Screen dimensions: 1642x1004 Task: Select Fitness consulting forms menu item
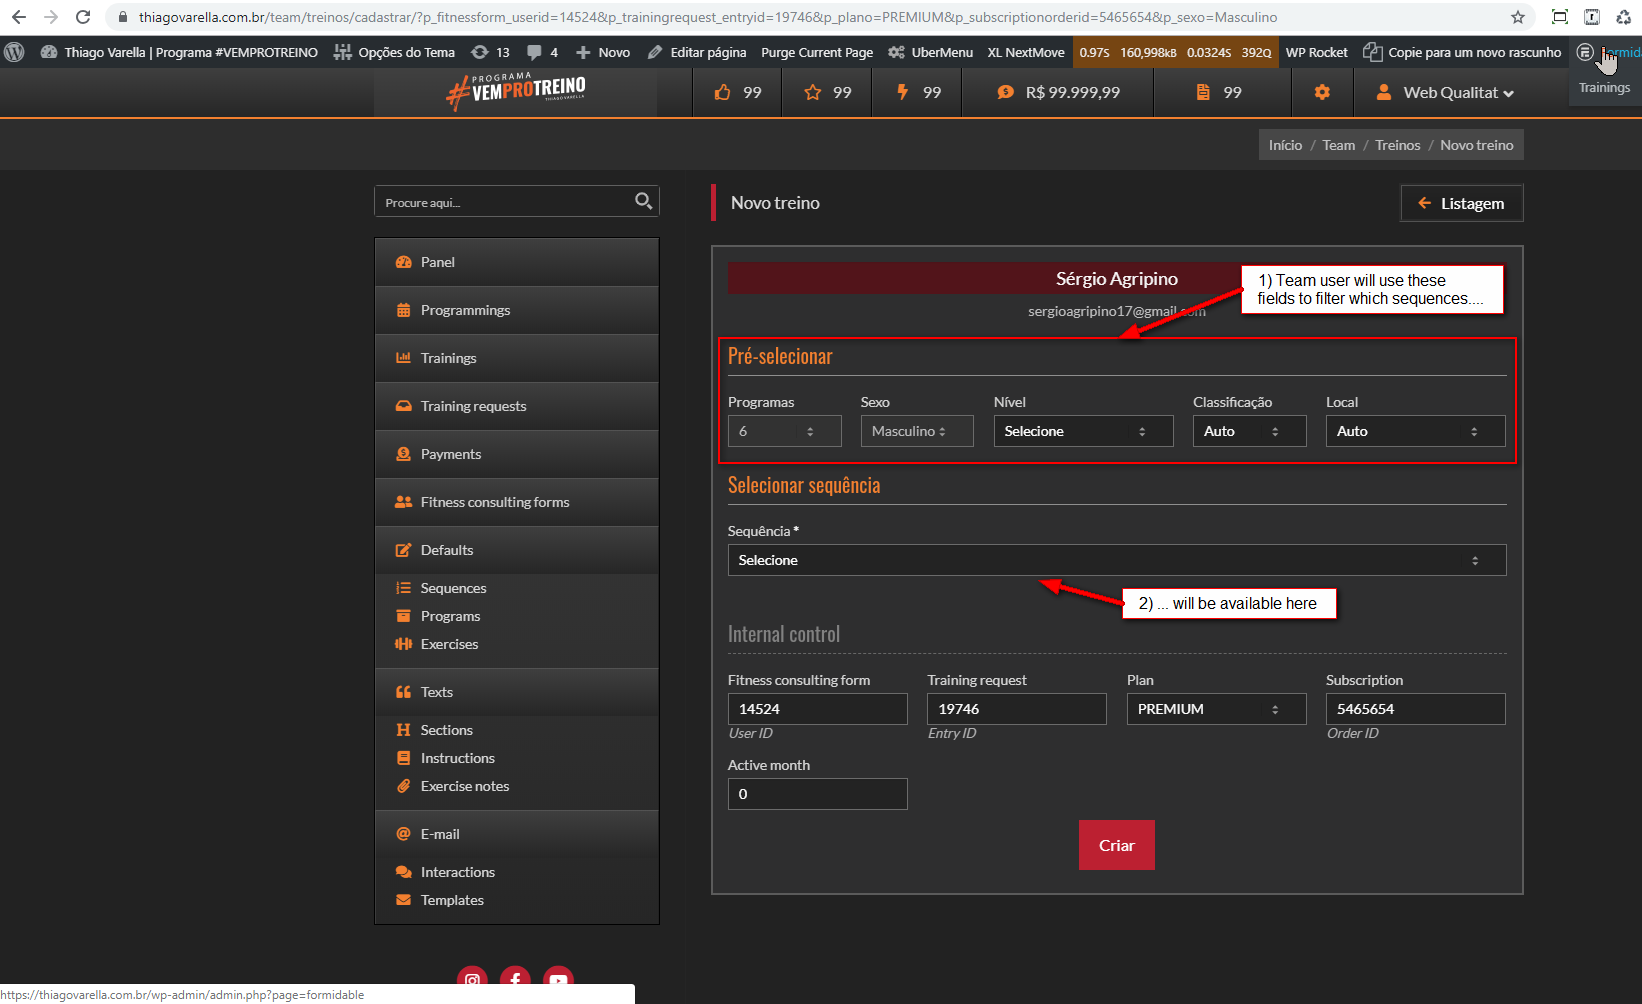pyautogui.click(x=494, y=502)
